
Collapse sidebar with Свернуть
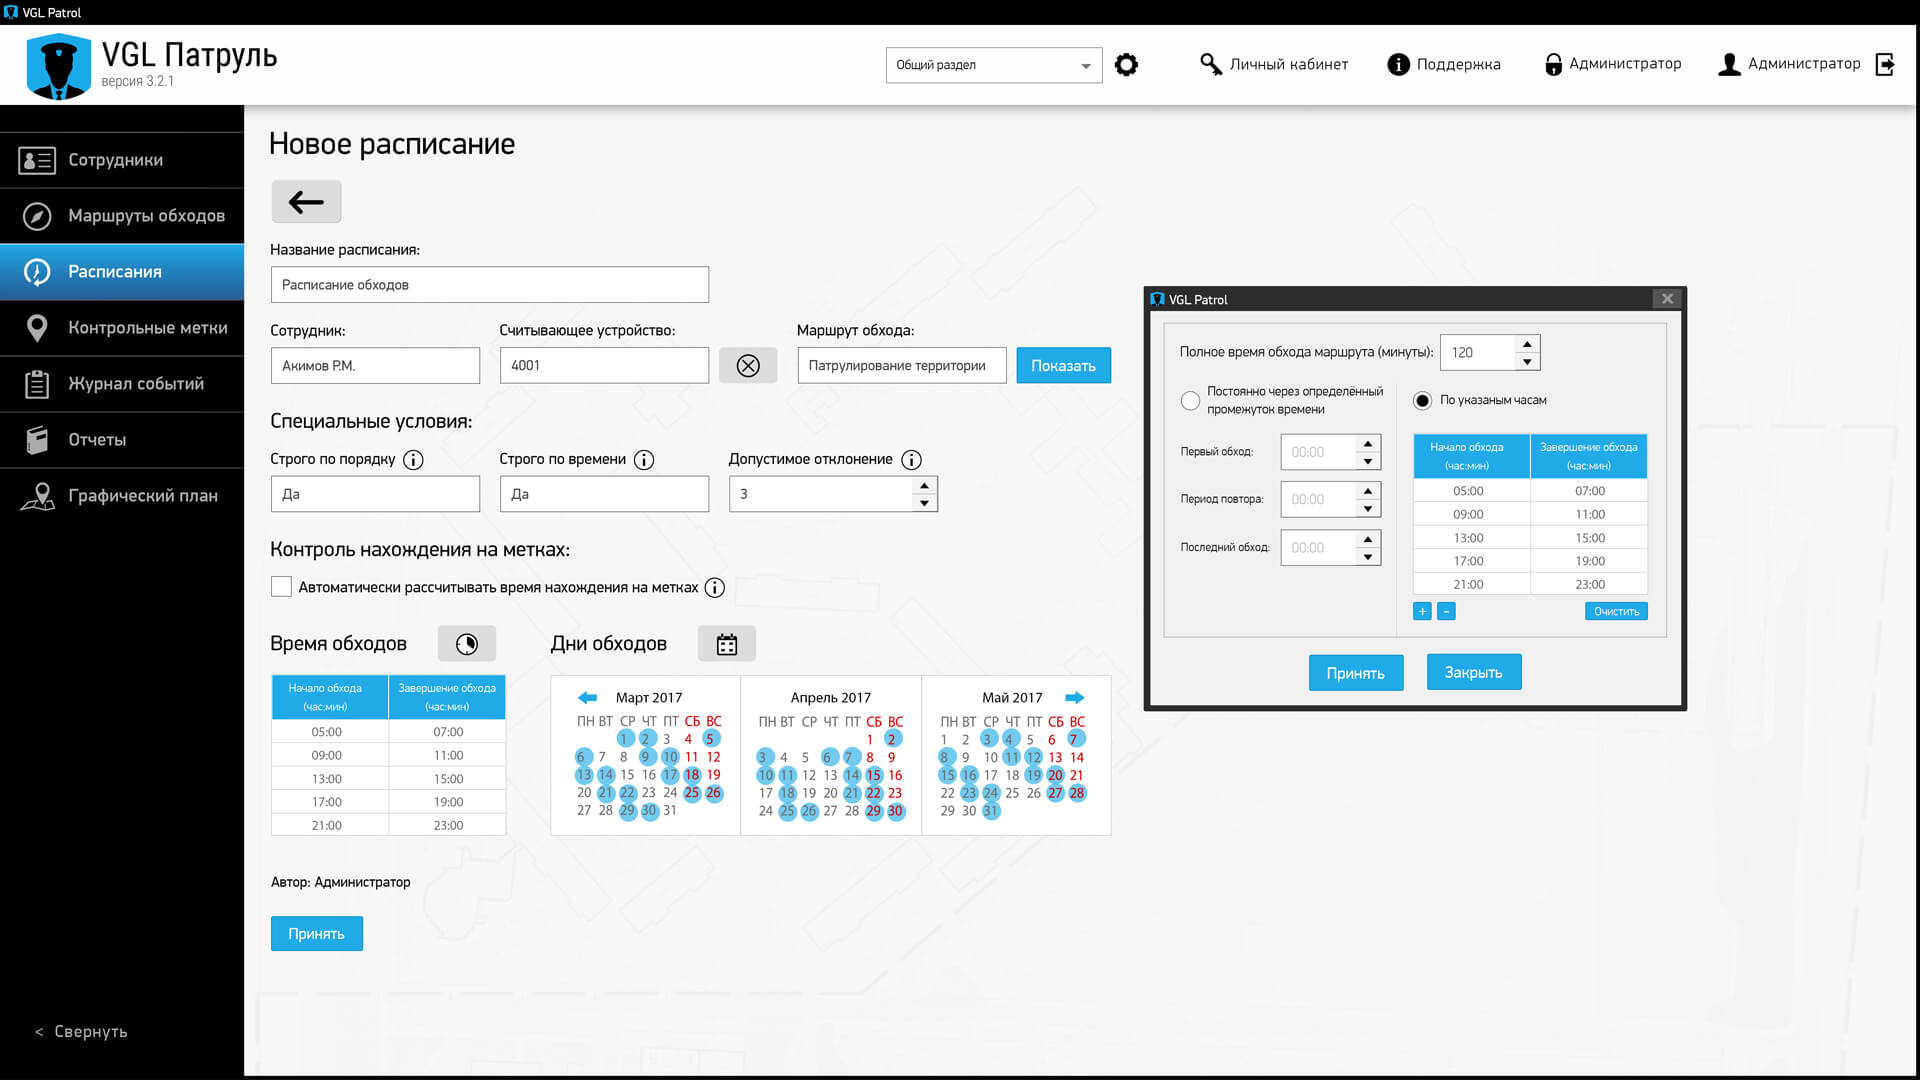(81, 1032)
